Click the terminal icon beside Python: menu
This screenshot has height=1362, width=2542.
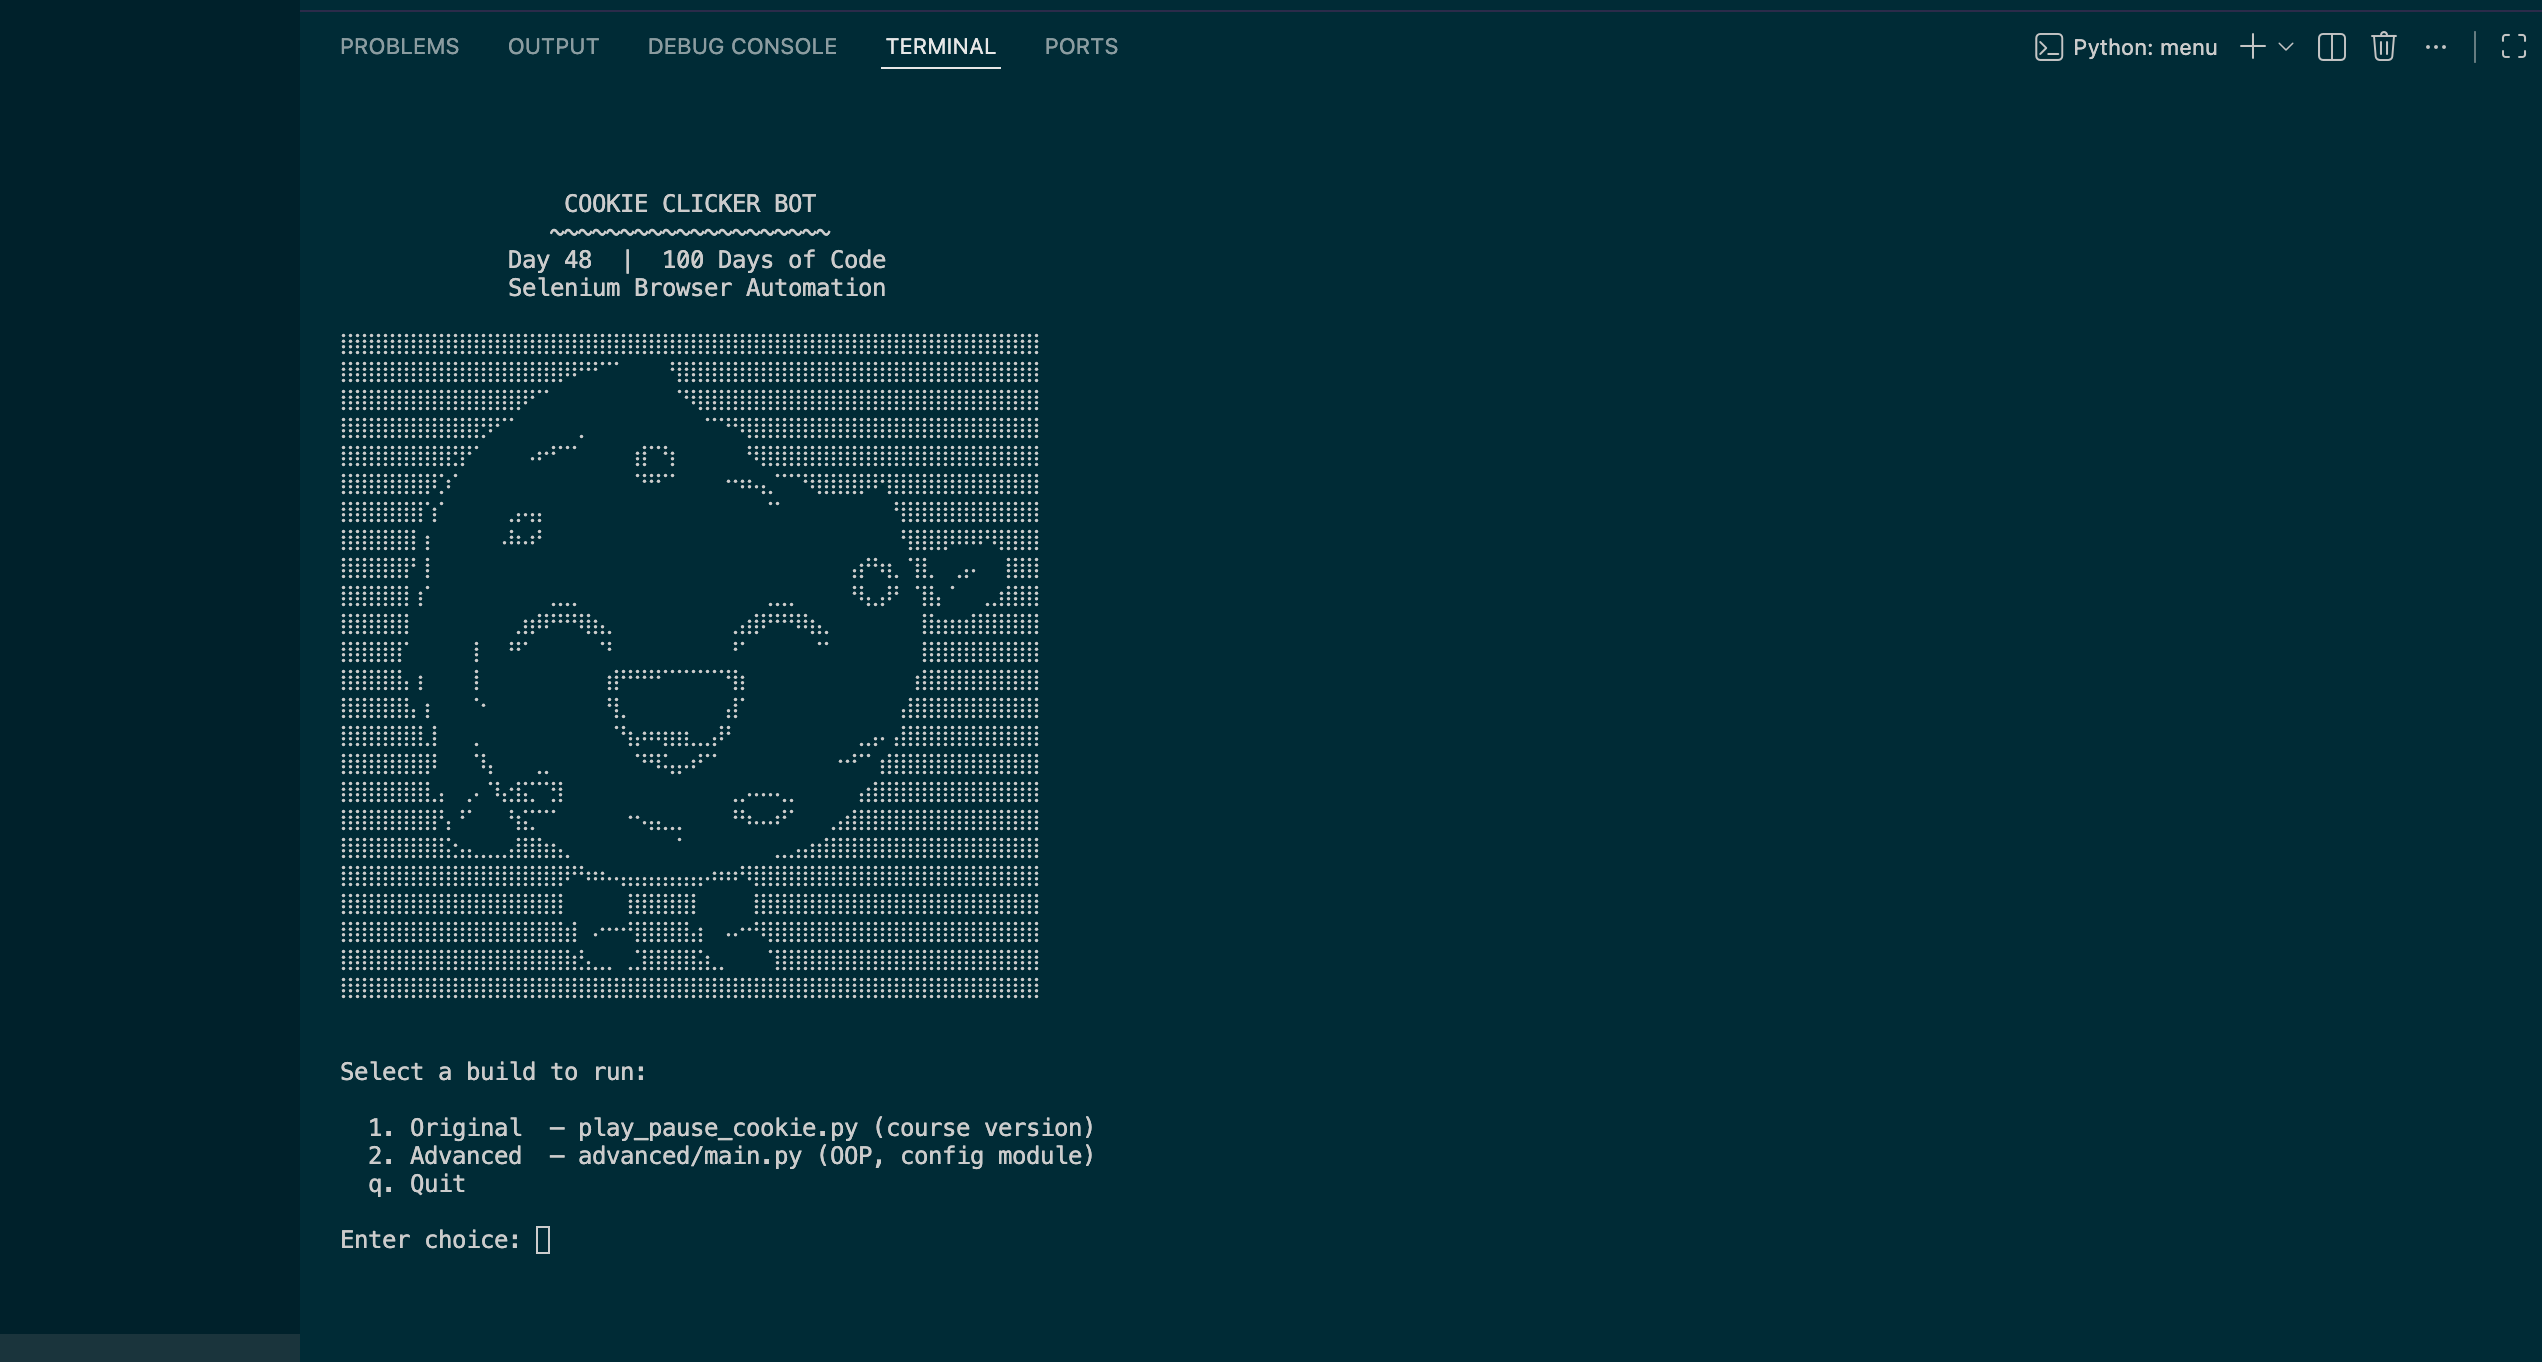tap(2048, 47)
